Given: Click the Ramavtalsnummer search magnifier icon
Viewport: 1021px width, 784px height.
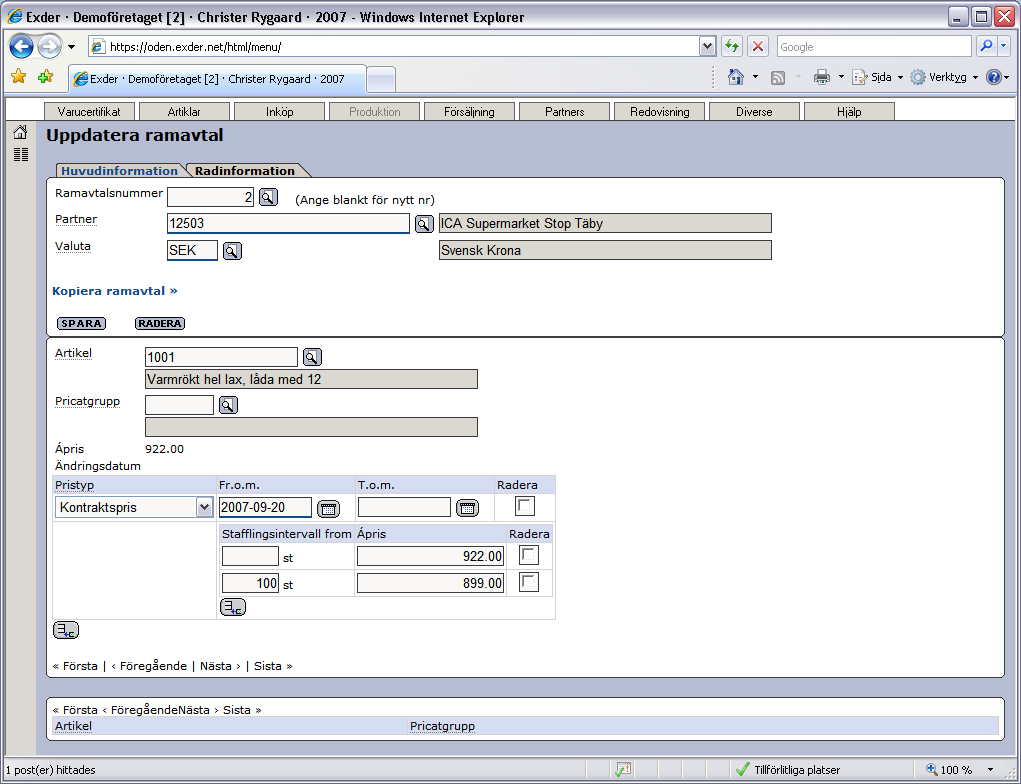Looking at the screenshot, I should pyautogui.click(x=268, y=197).
